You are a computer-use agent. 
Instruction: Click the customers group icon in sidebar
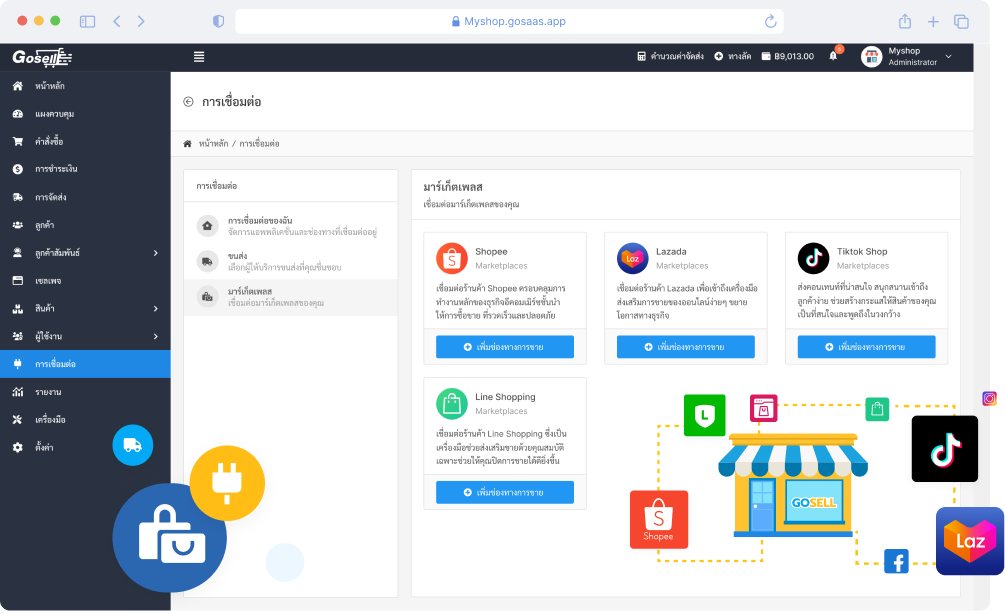click(x=18, y=225)
